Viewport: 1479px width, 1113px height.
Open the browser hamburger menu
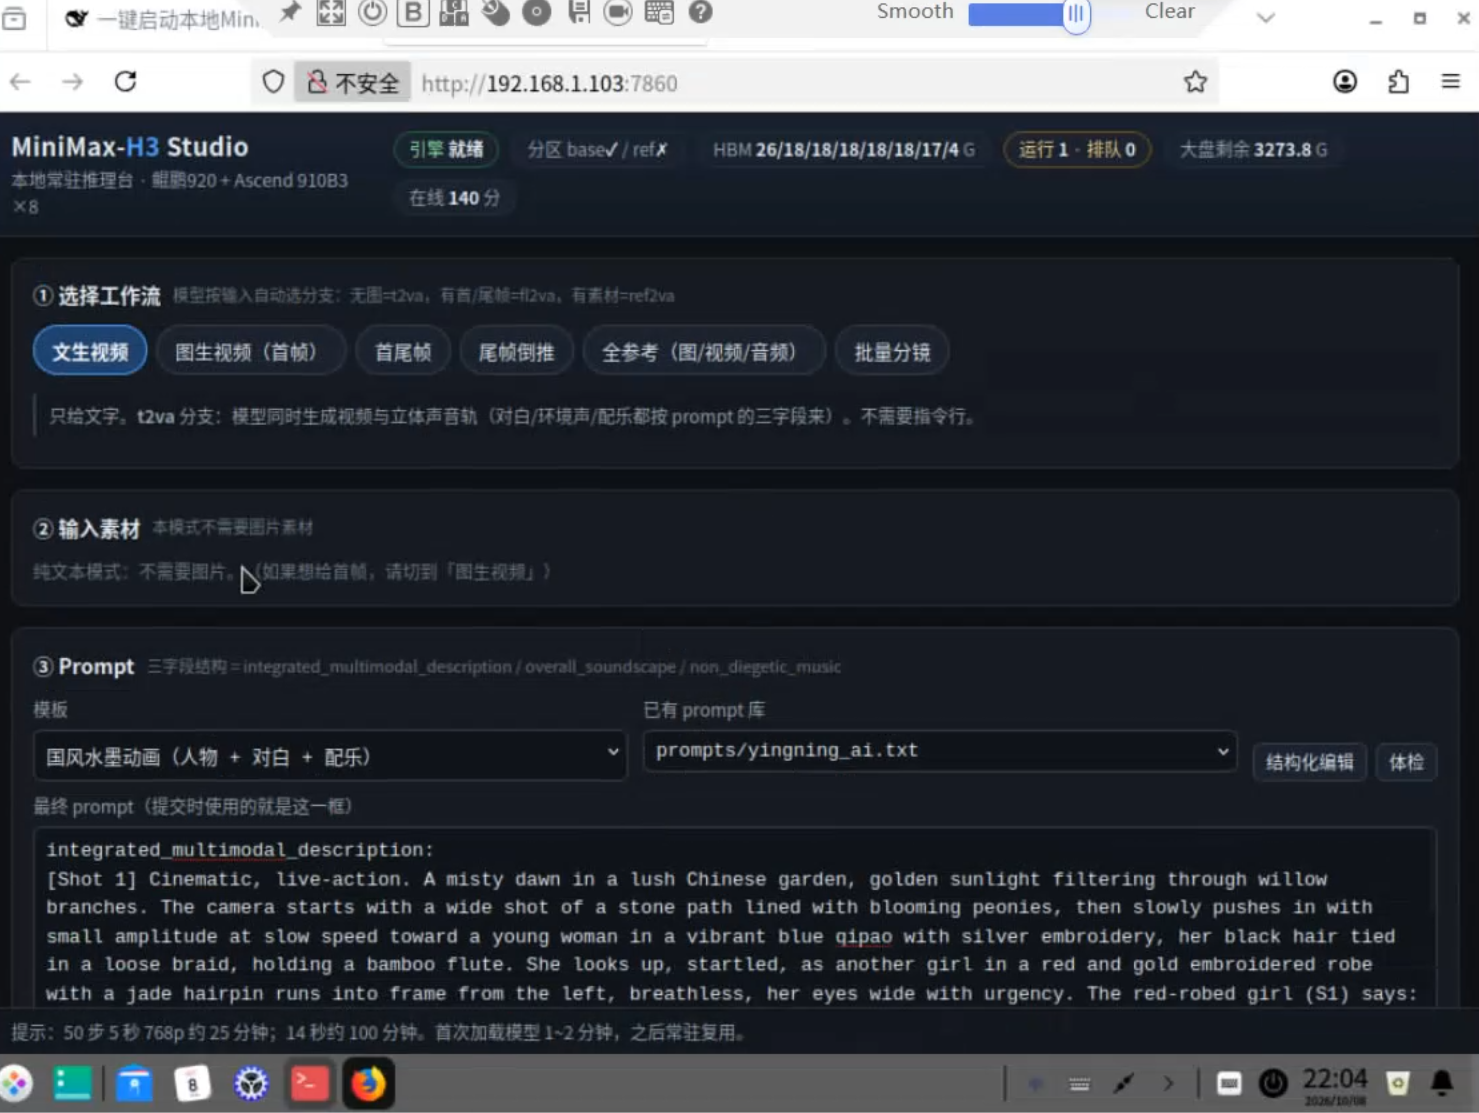point(1450,82)
